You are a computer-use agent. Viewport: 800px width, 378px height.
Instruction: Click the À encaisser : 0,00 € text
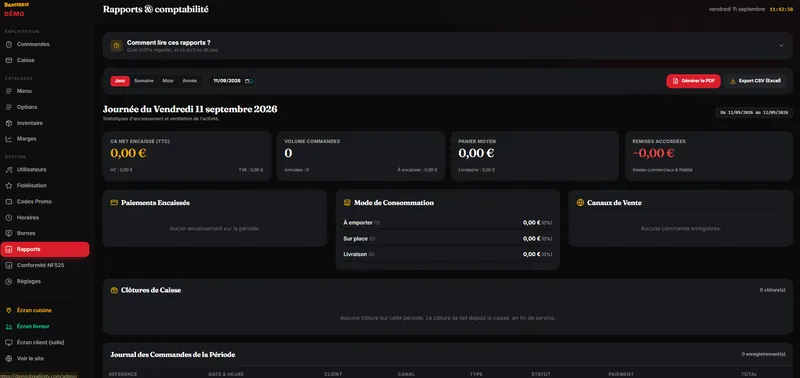(417, 170)
